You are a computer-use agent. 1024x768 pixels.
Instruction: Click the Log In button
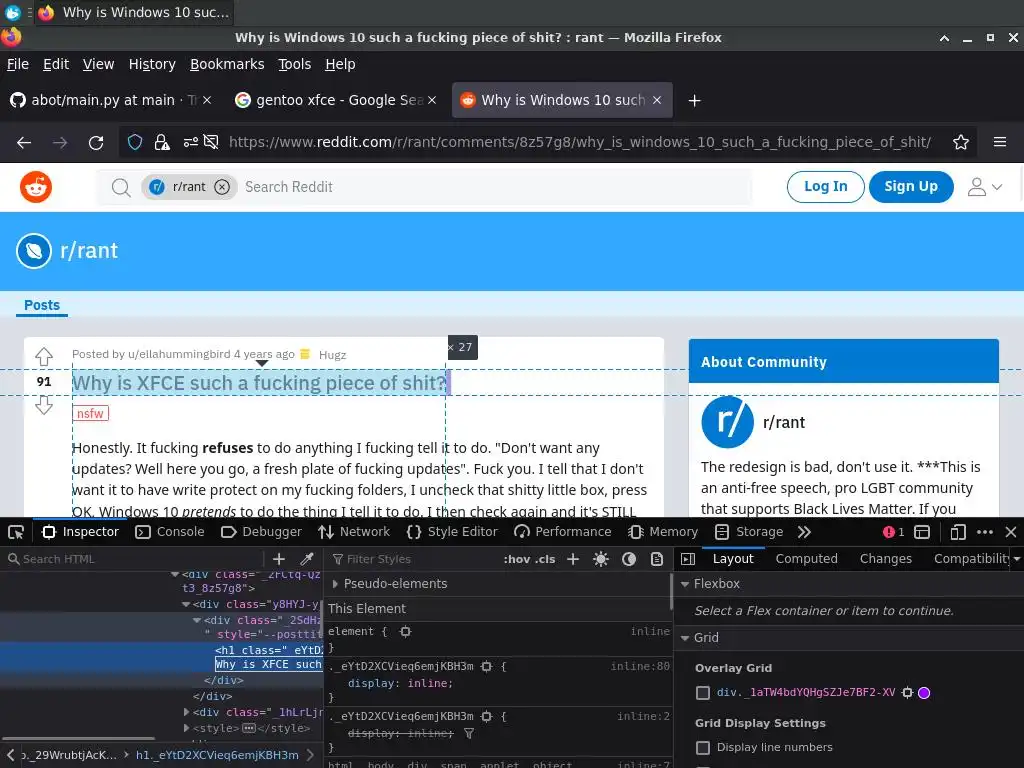pyautogui.click(x=825, y=187)
